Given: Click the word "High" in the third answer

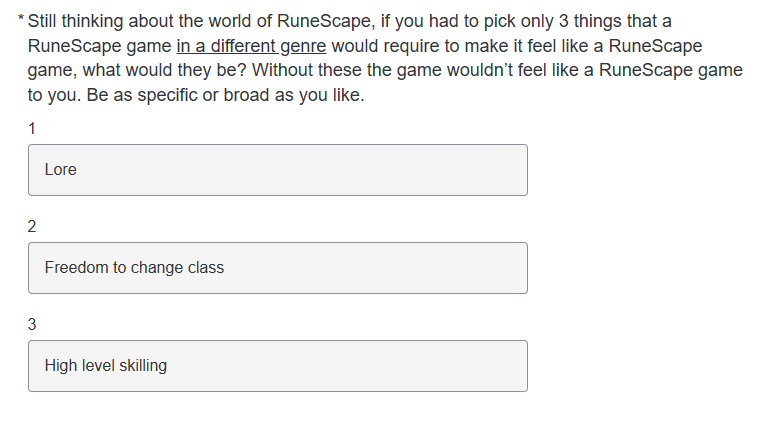Looking at the screenshot, I should pyautogui.click(x=61, y=366).
